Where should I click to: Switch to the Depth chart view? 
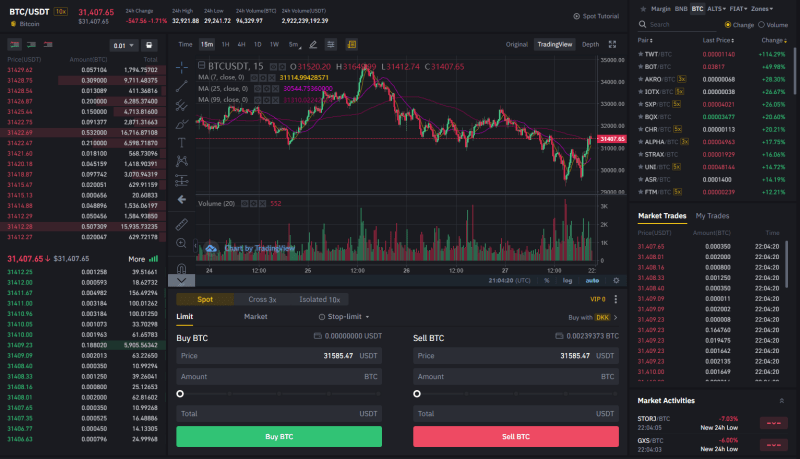tap(590, 45)
